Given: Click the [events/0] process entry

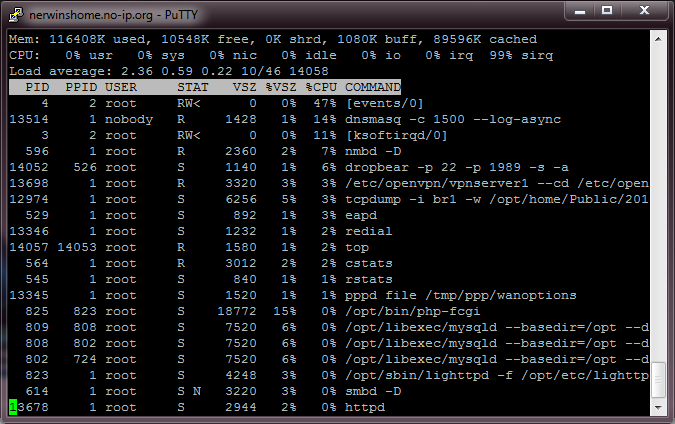Looking at the screenshot, I should (383, 103).
